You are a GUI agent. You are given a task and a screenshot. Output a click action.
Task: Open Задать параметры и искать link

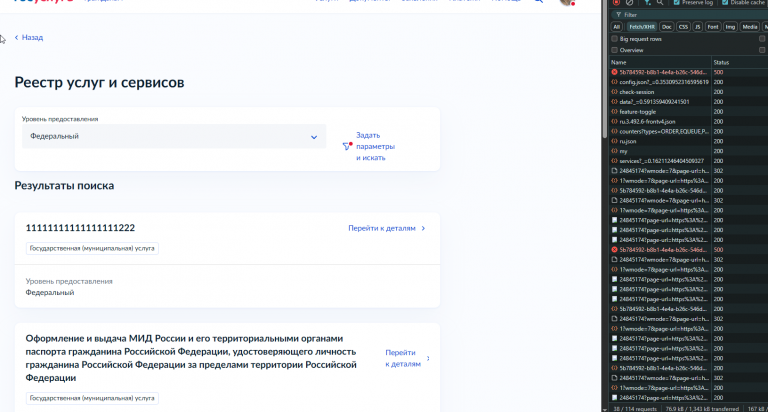pyautogui.click(x=375, y=146)
